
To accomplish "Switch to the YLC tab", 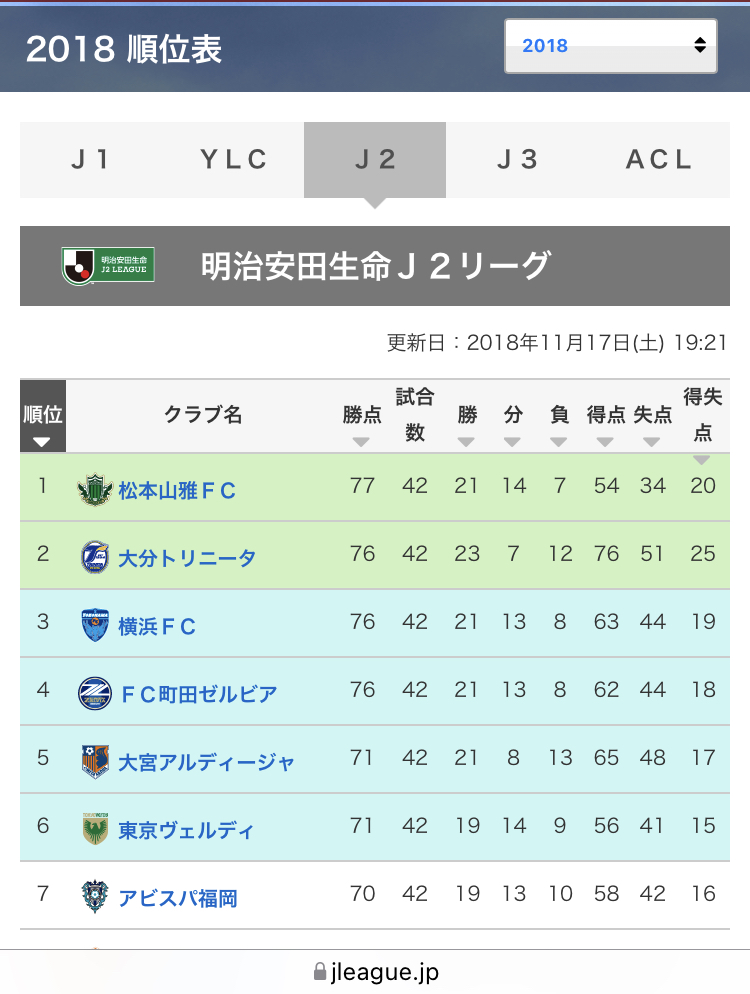I will pyautogui.click(x=234, y=160).
